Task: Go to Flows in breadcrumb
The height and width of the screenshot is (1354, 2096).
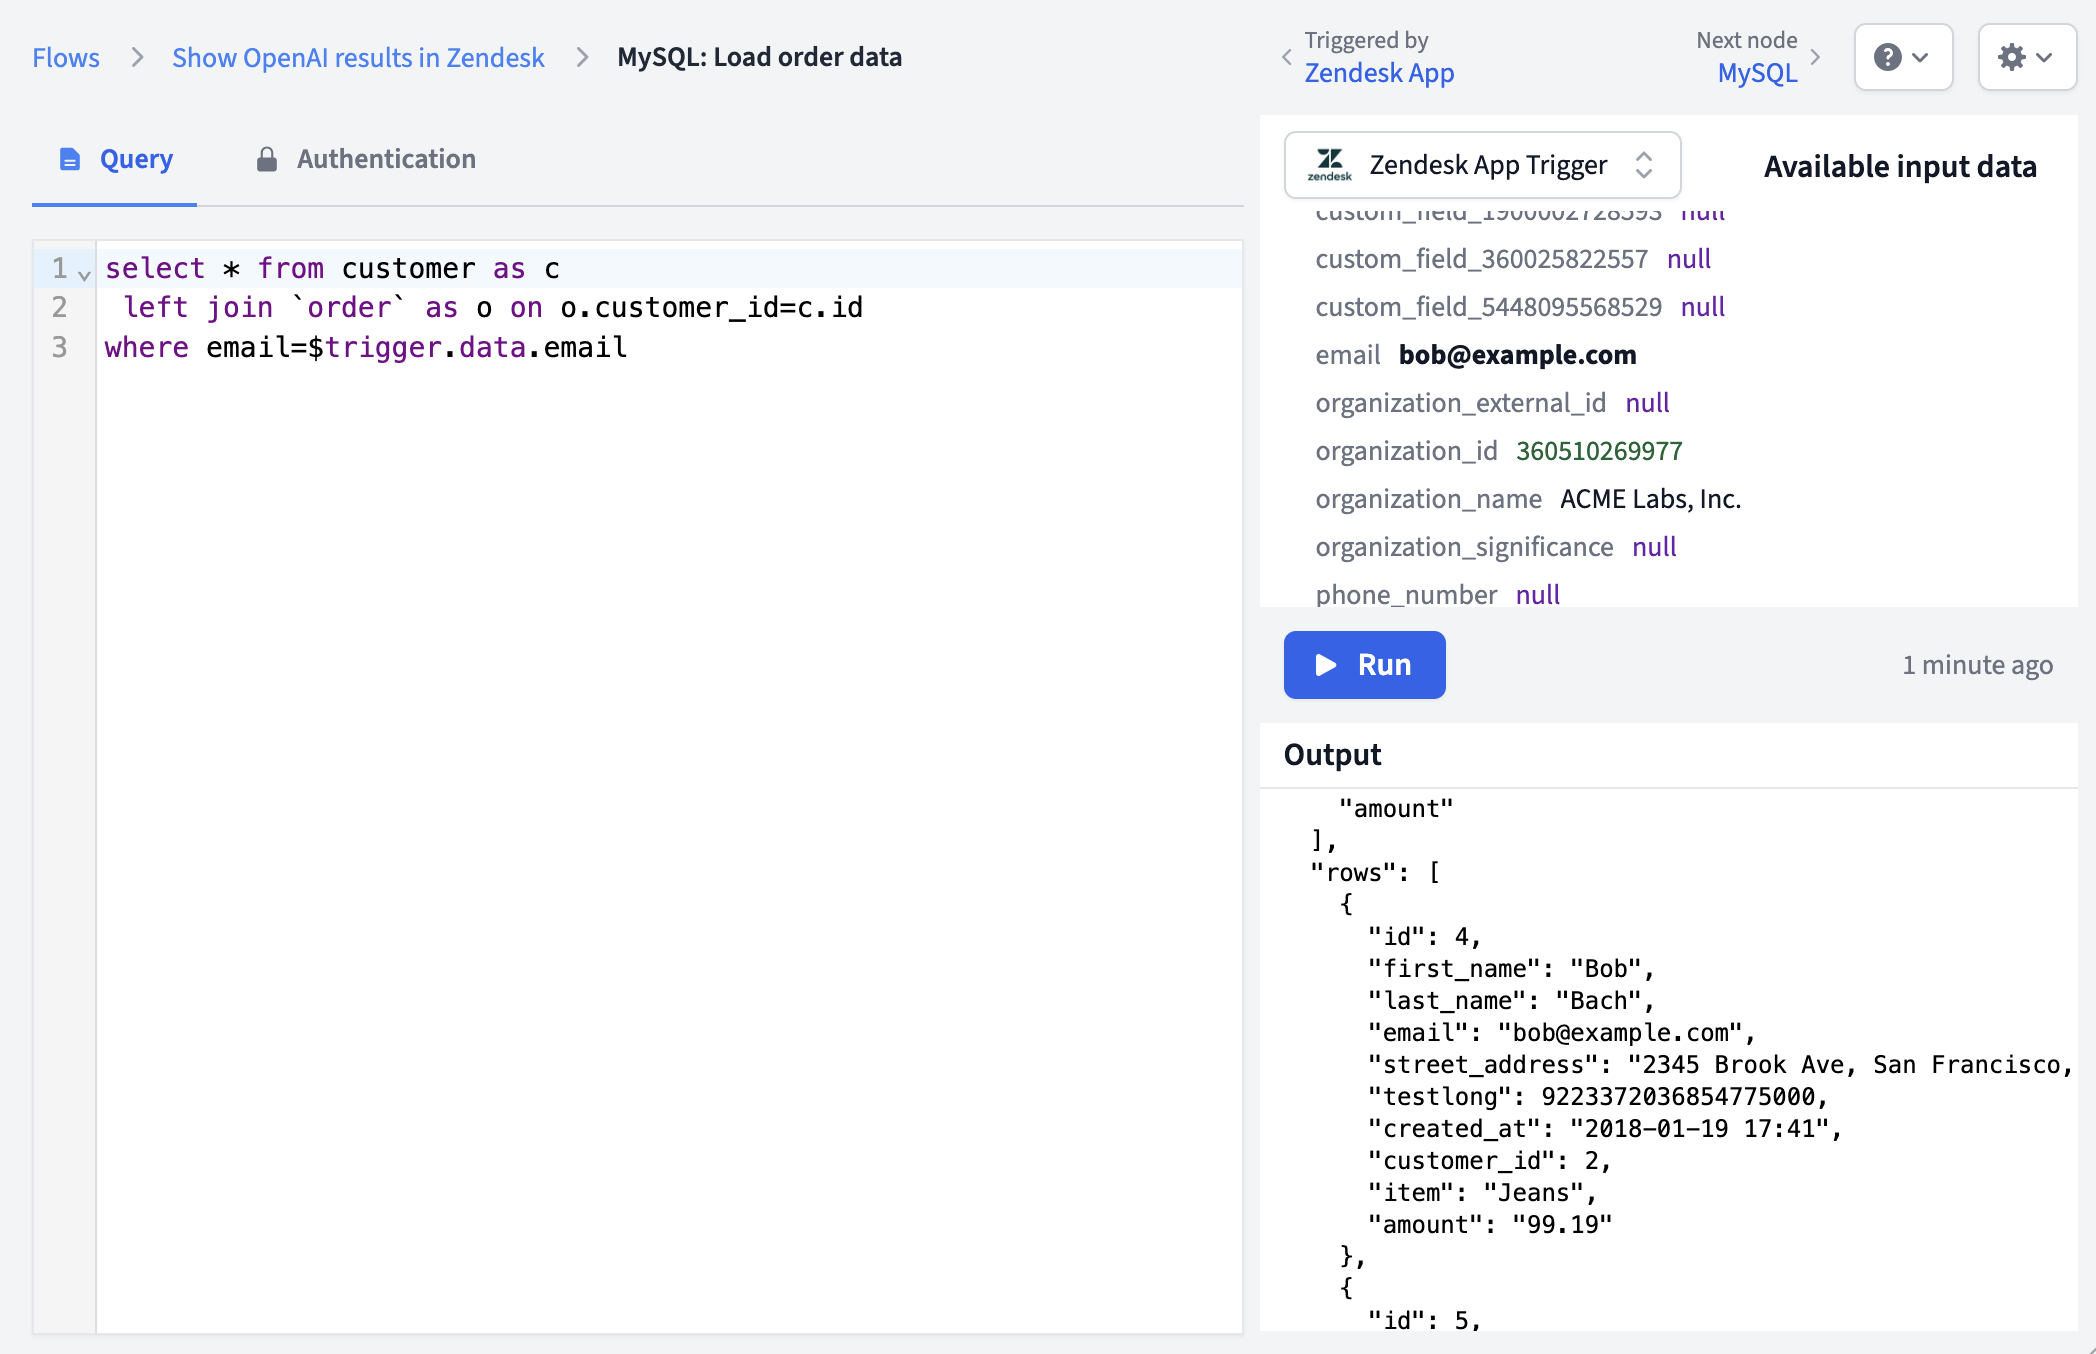Action: [x=66, y=57]
